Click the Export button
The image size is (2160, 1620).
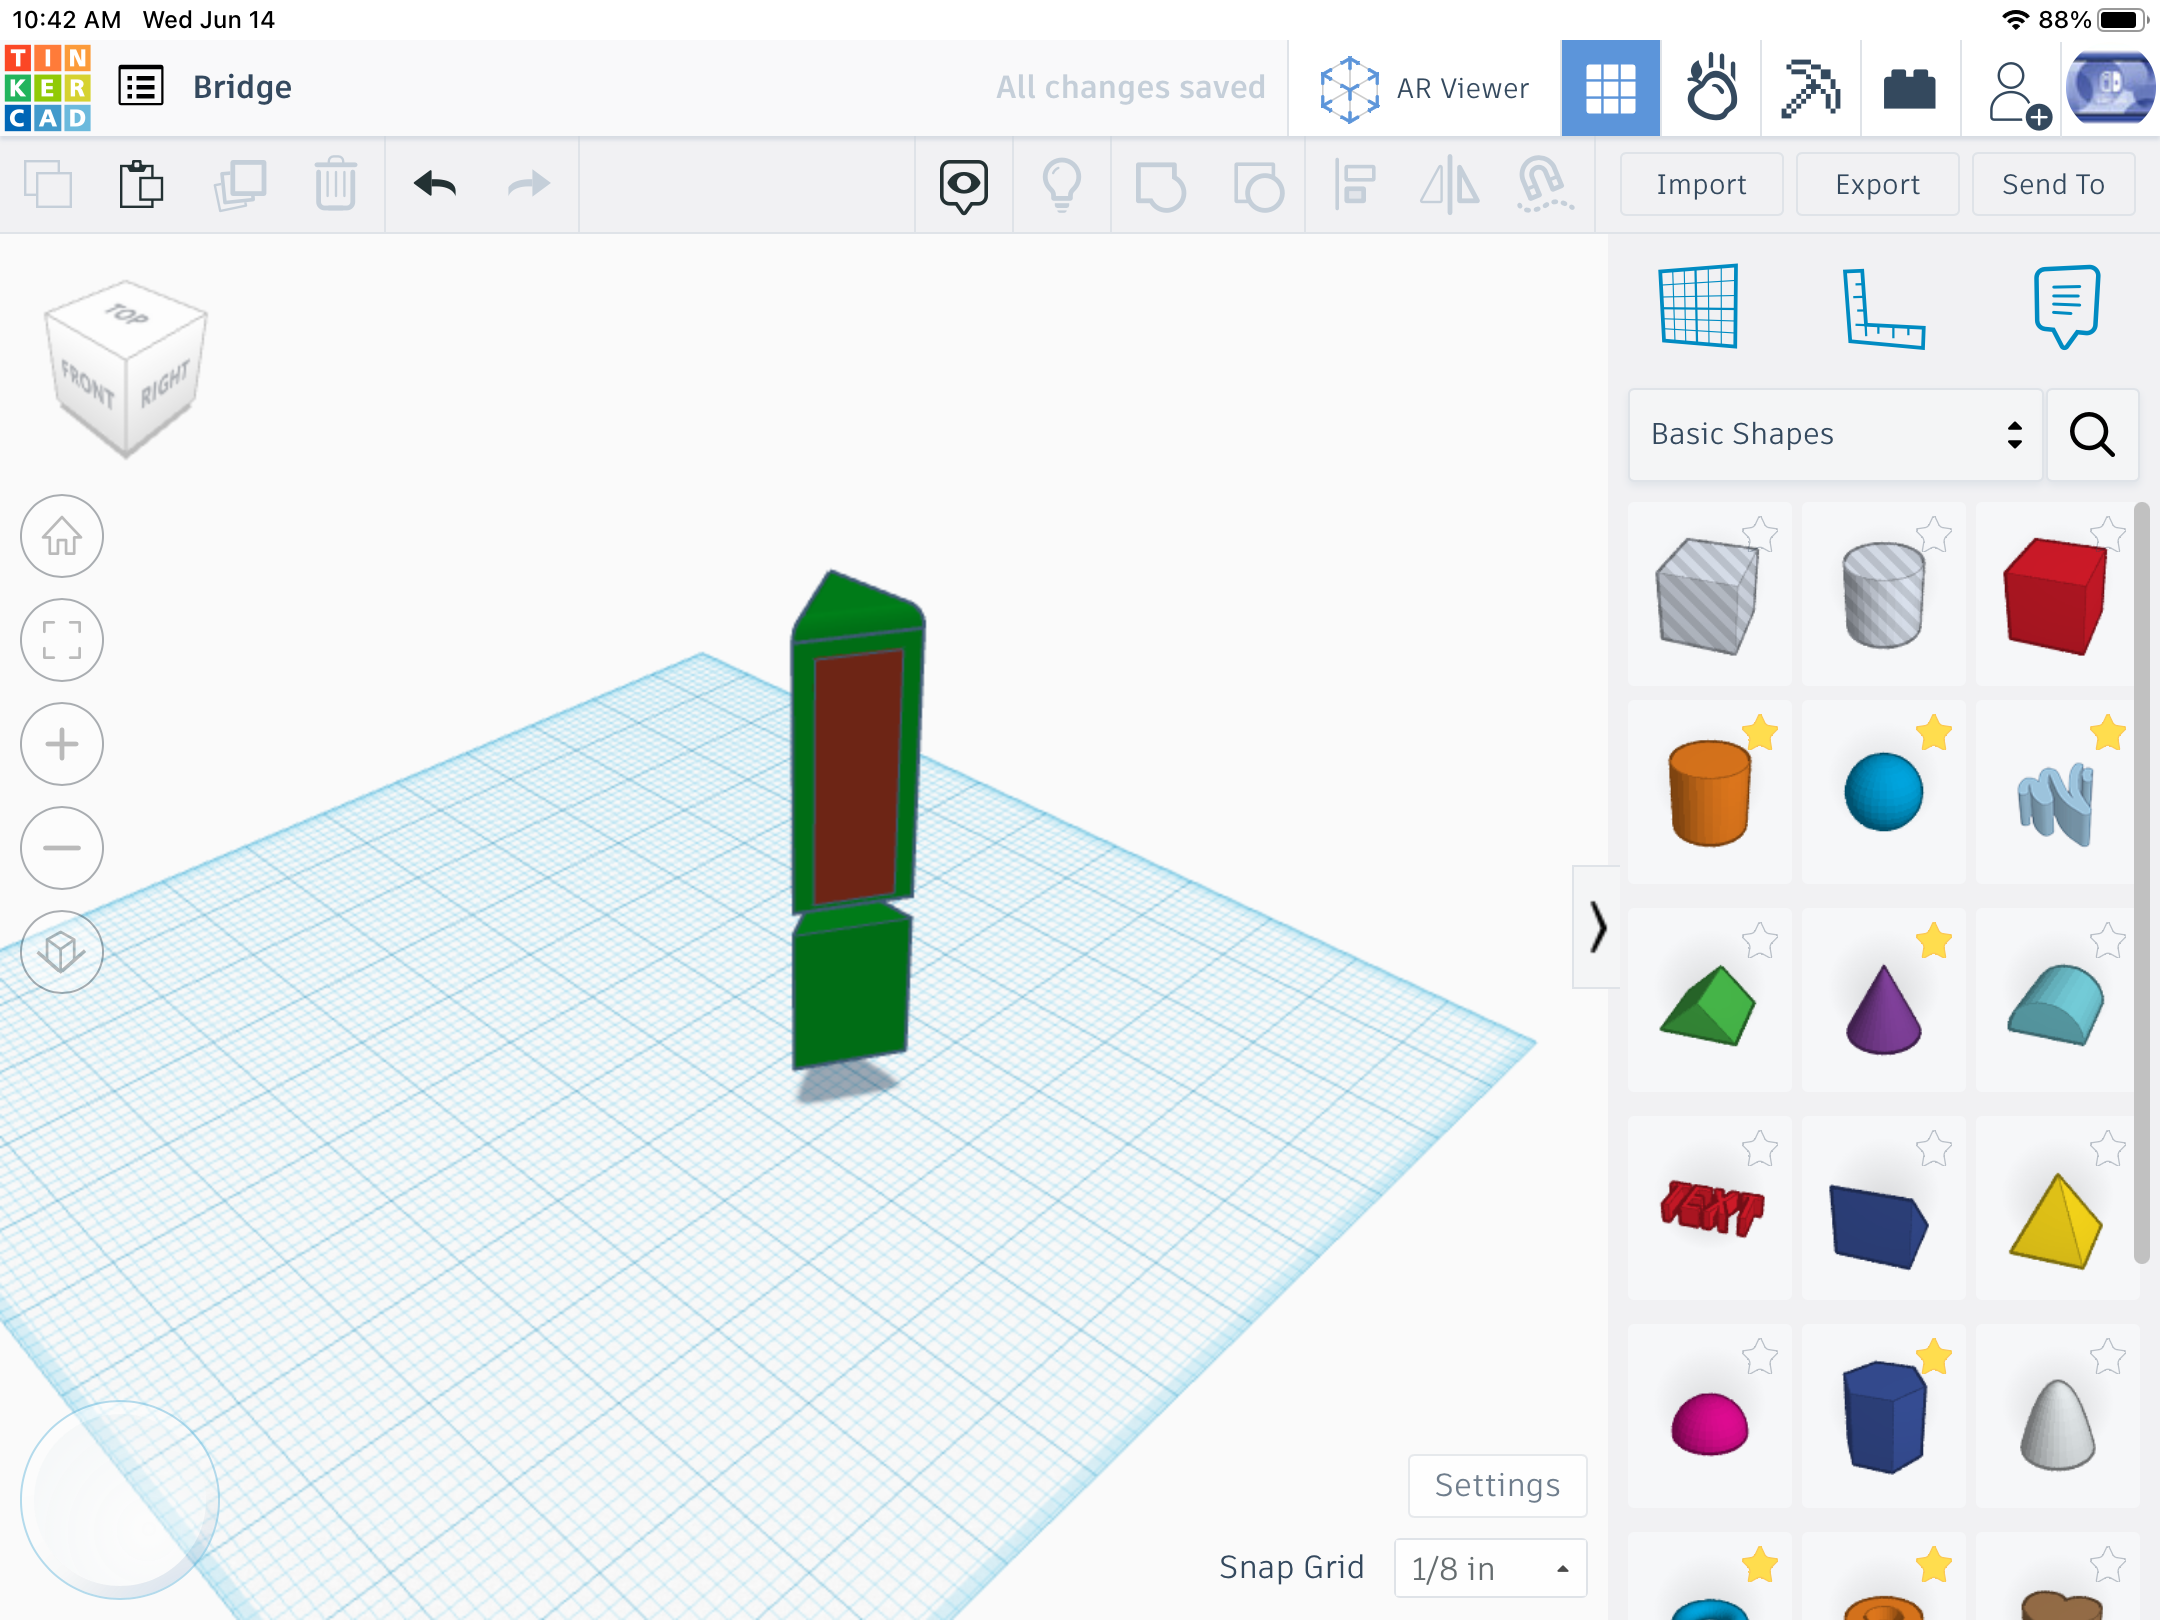pos(1877,185)
